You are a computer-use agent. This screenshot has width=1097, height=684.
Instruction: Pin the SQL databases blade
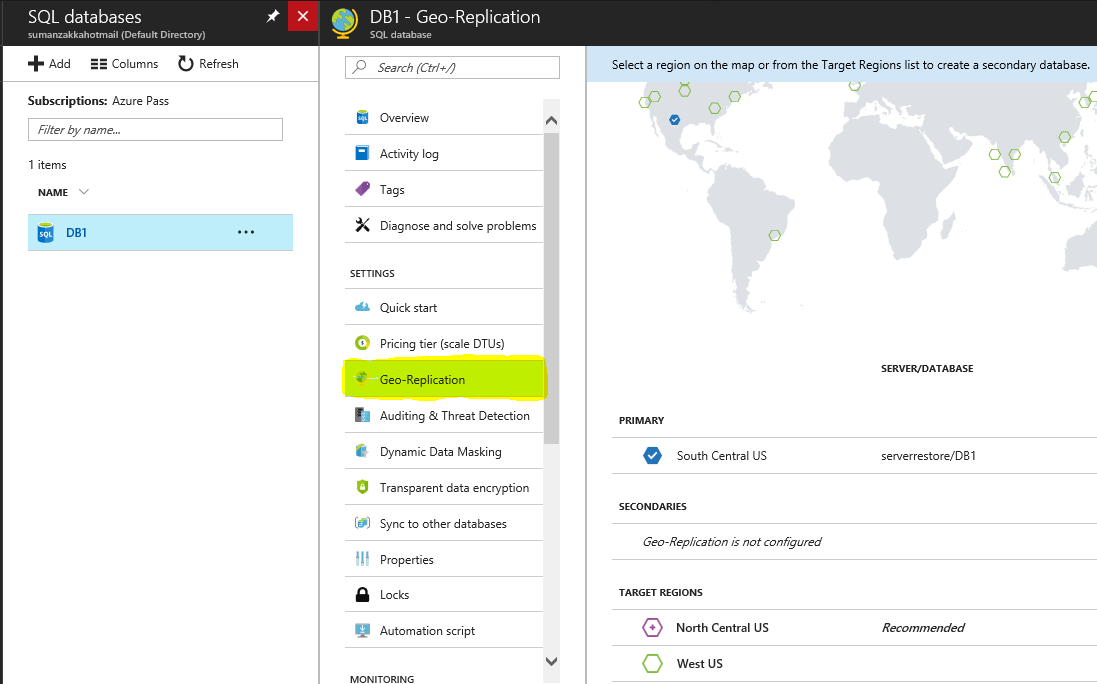pyautogui.click(x=273, y=16)
